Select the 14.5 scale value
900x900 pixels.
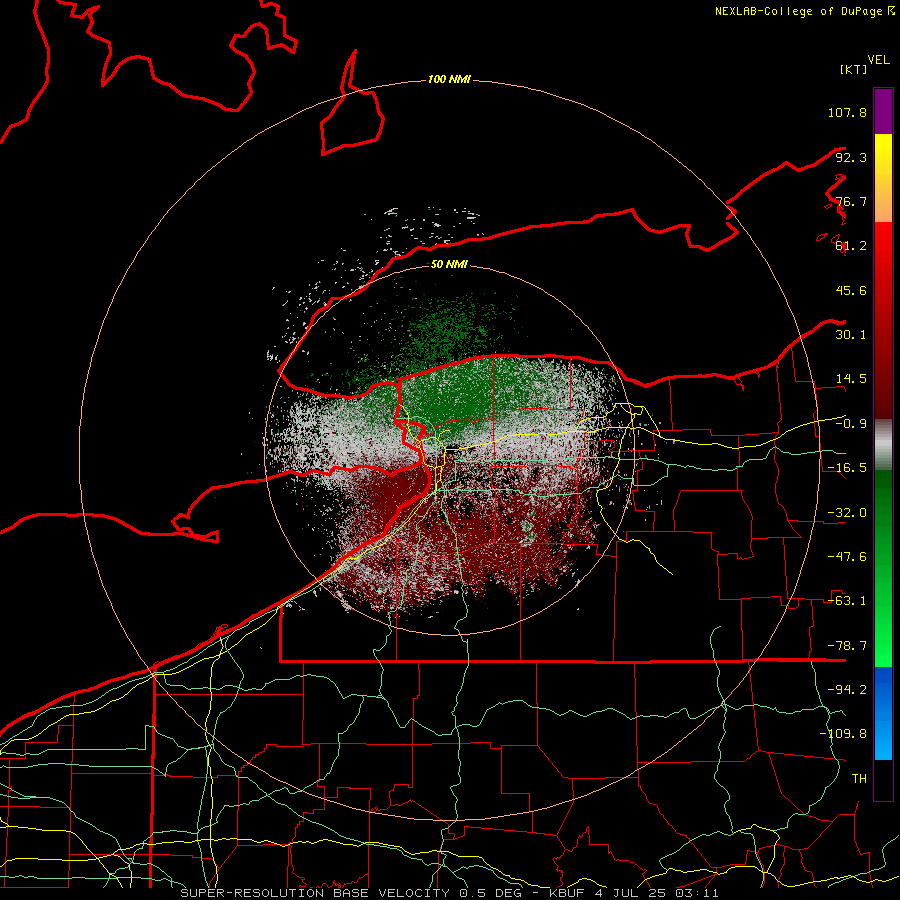click(x=851, y=379)
